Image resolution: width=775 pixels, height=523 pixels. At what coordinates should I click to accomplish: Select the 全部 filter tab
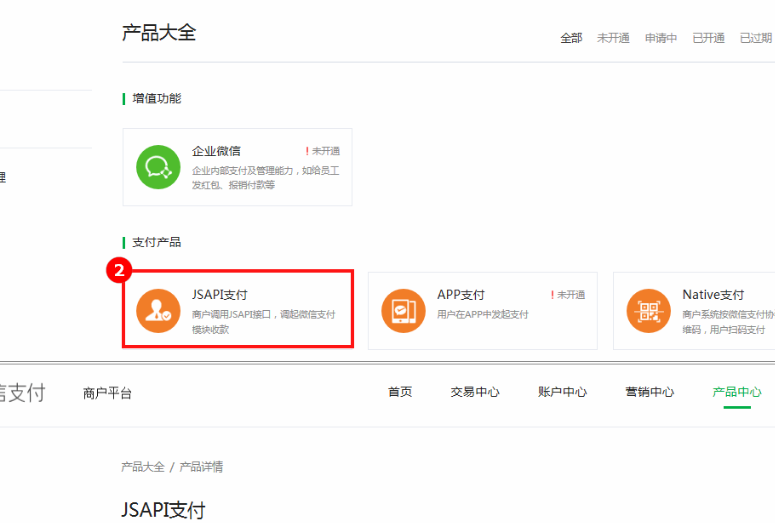point(571,38)
